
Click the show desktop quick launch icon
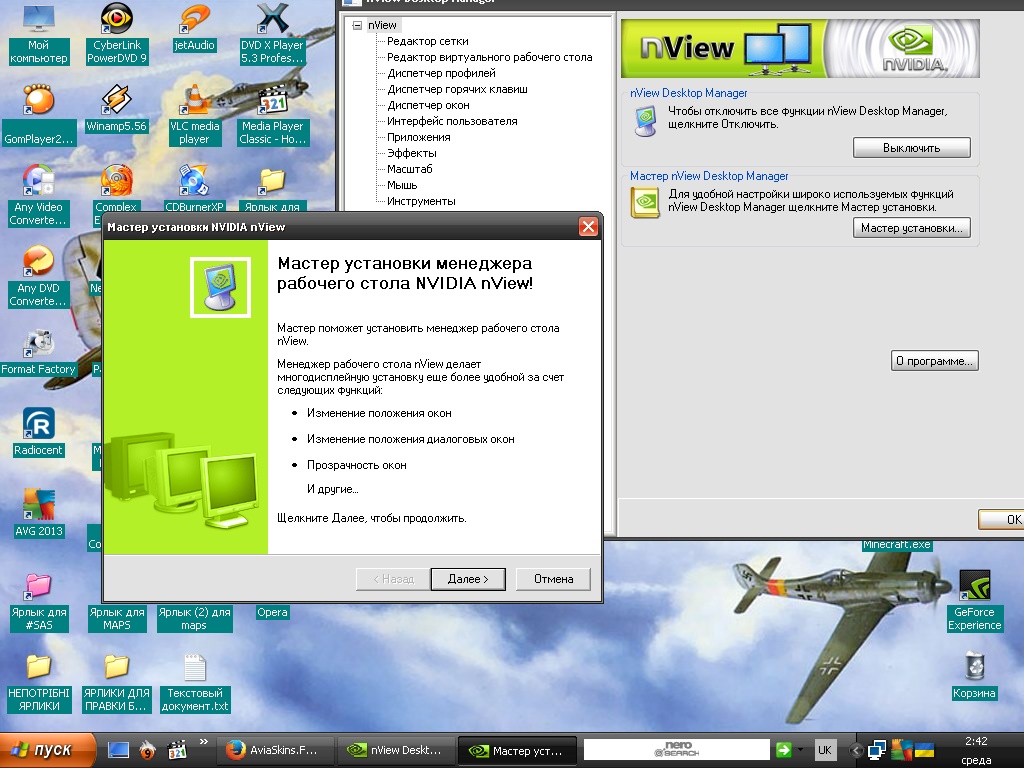pyautogui.click(x=118, y=750)
